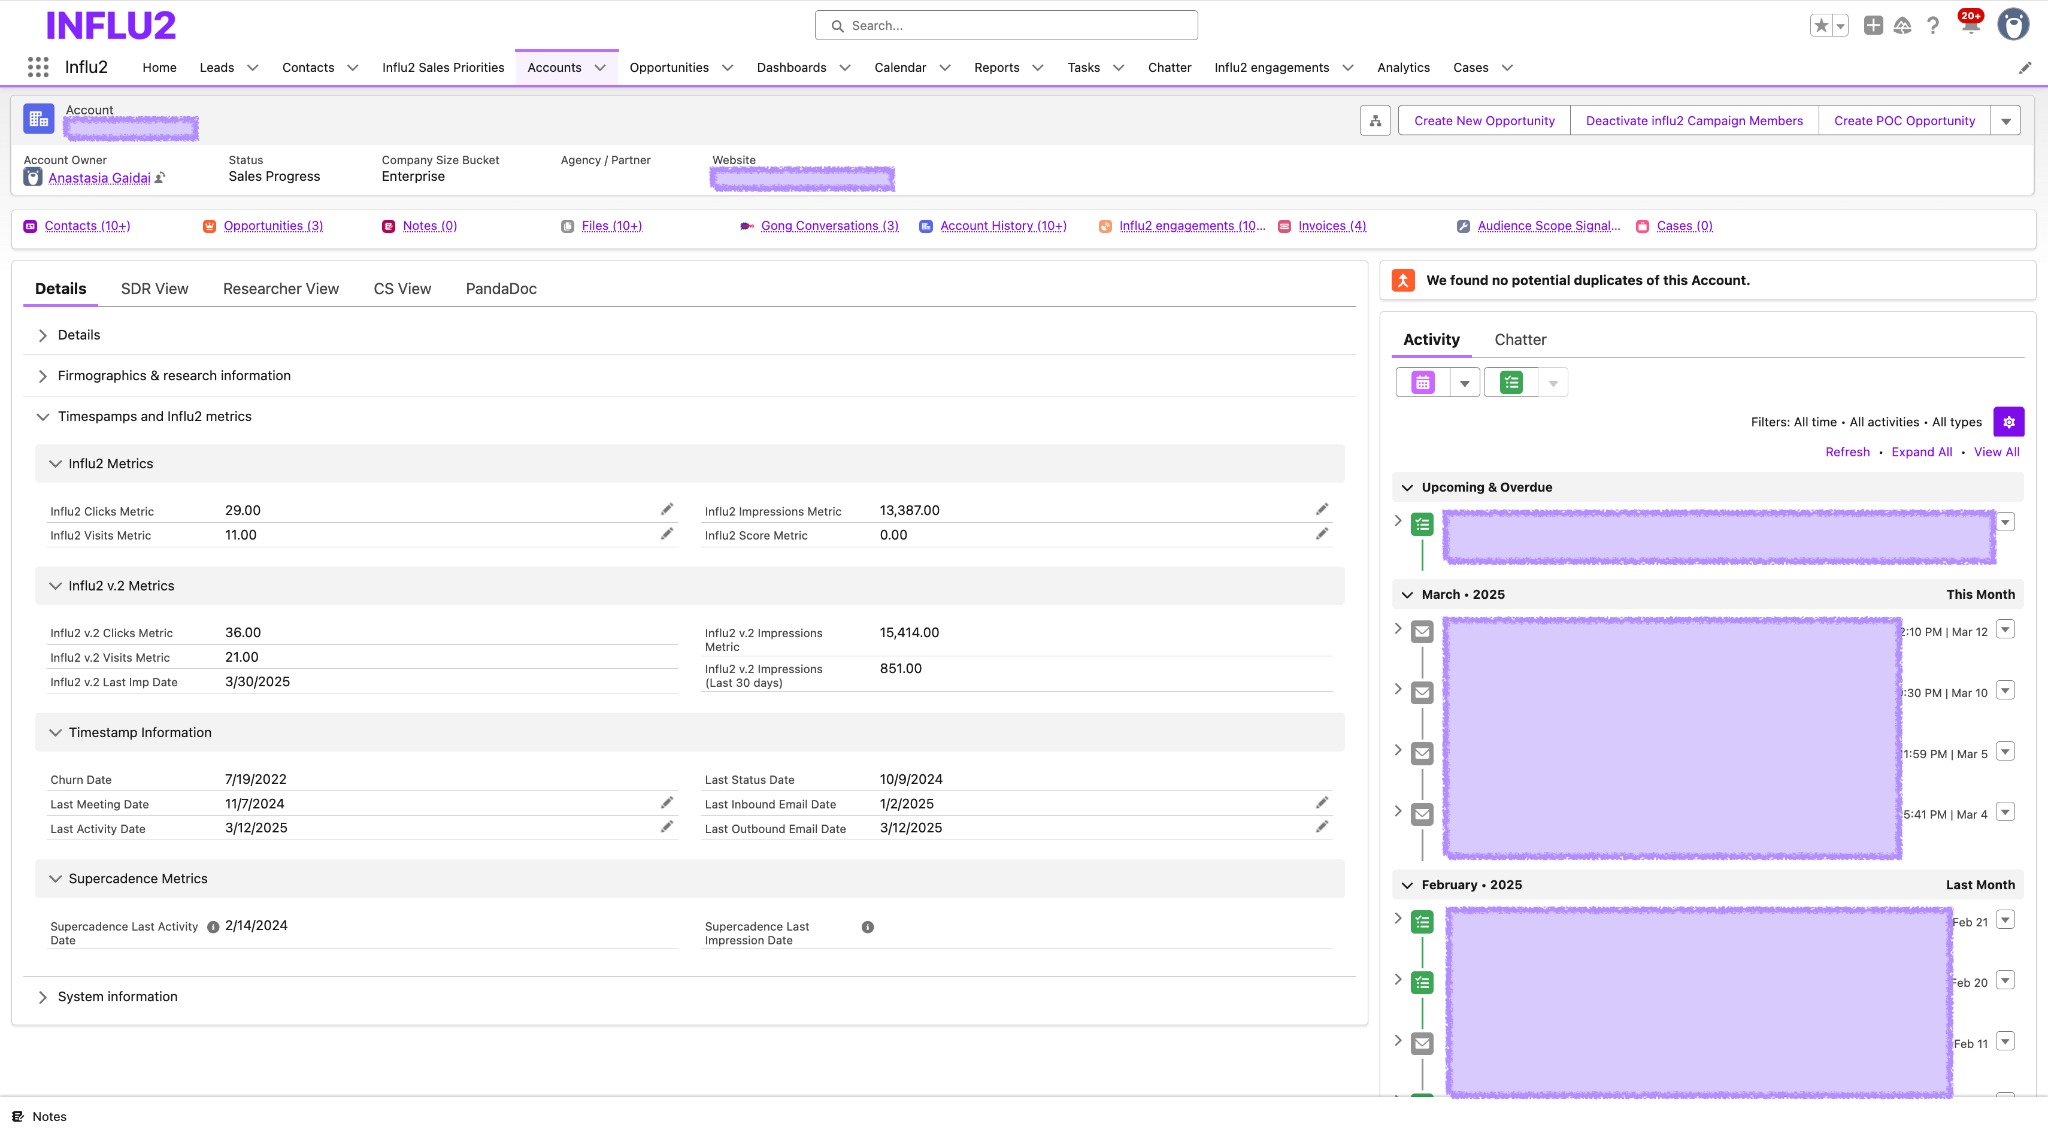
Task: Open the Salesforce guidance cloud icon
Action: coord(1903,26)
